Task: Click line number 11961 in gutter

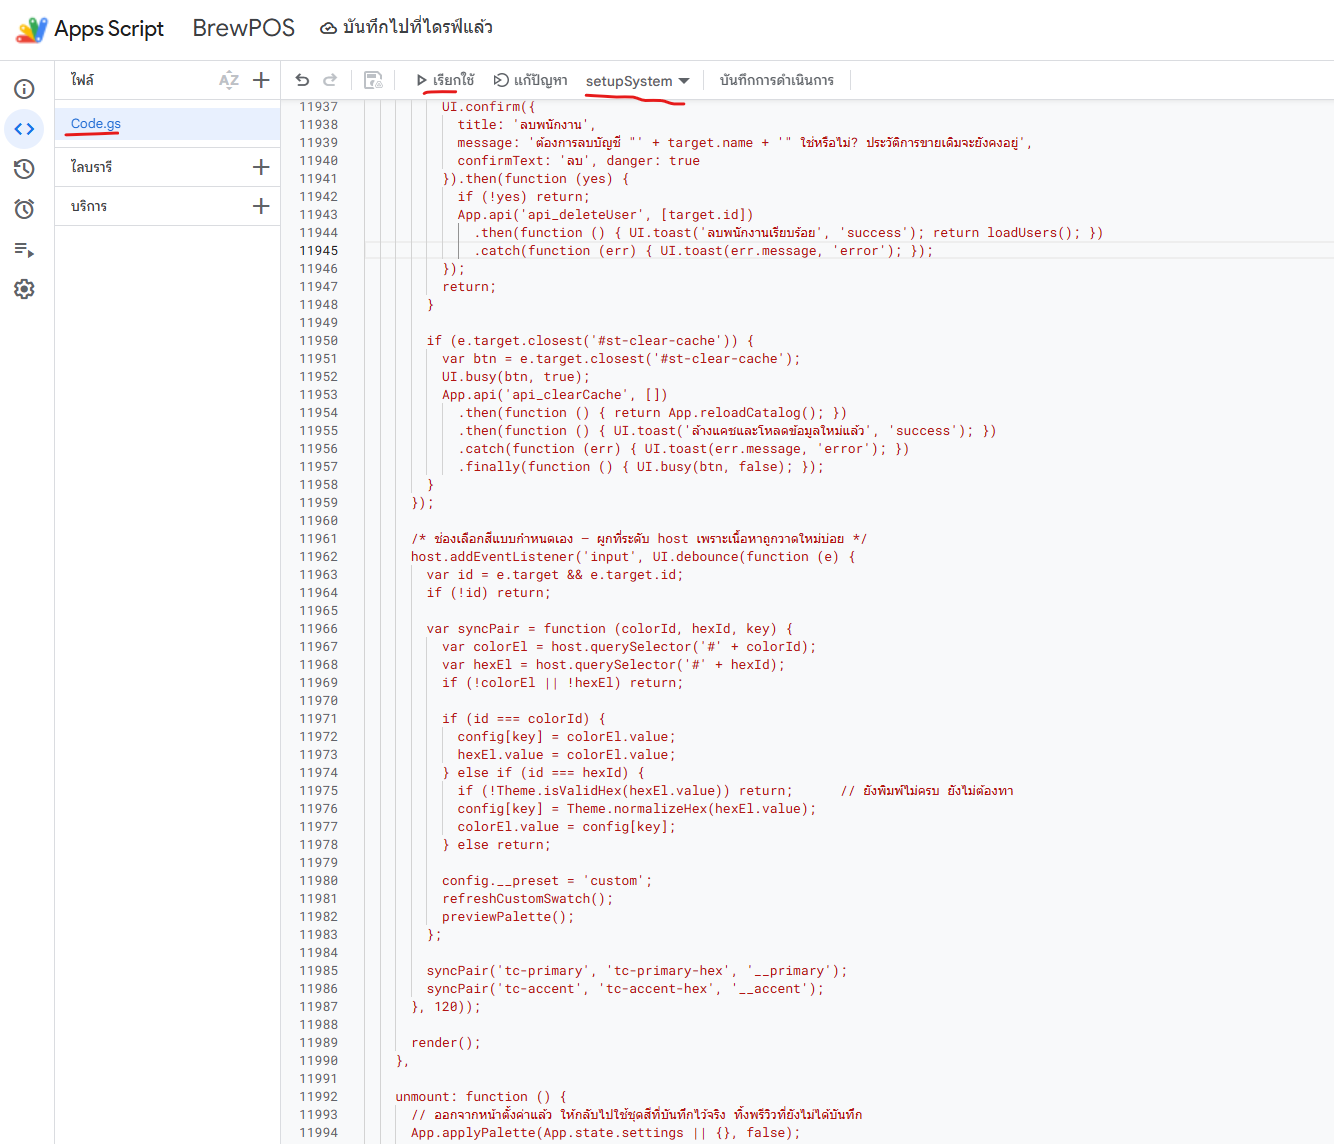Action: [319, 539]
